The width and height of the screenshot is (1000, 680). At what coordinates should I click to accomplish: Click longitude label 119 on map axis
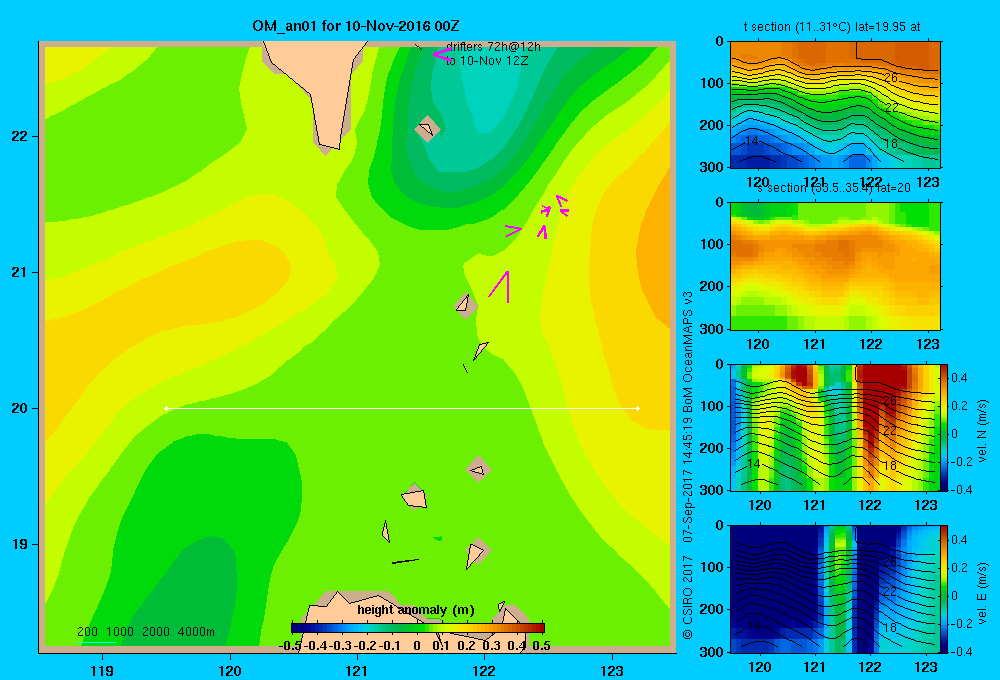102,670
